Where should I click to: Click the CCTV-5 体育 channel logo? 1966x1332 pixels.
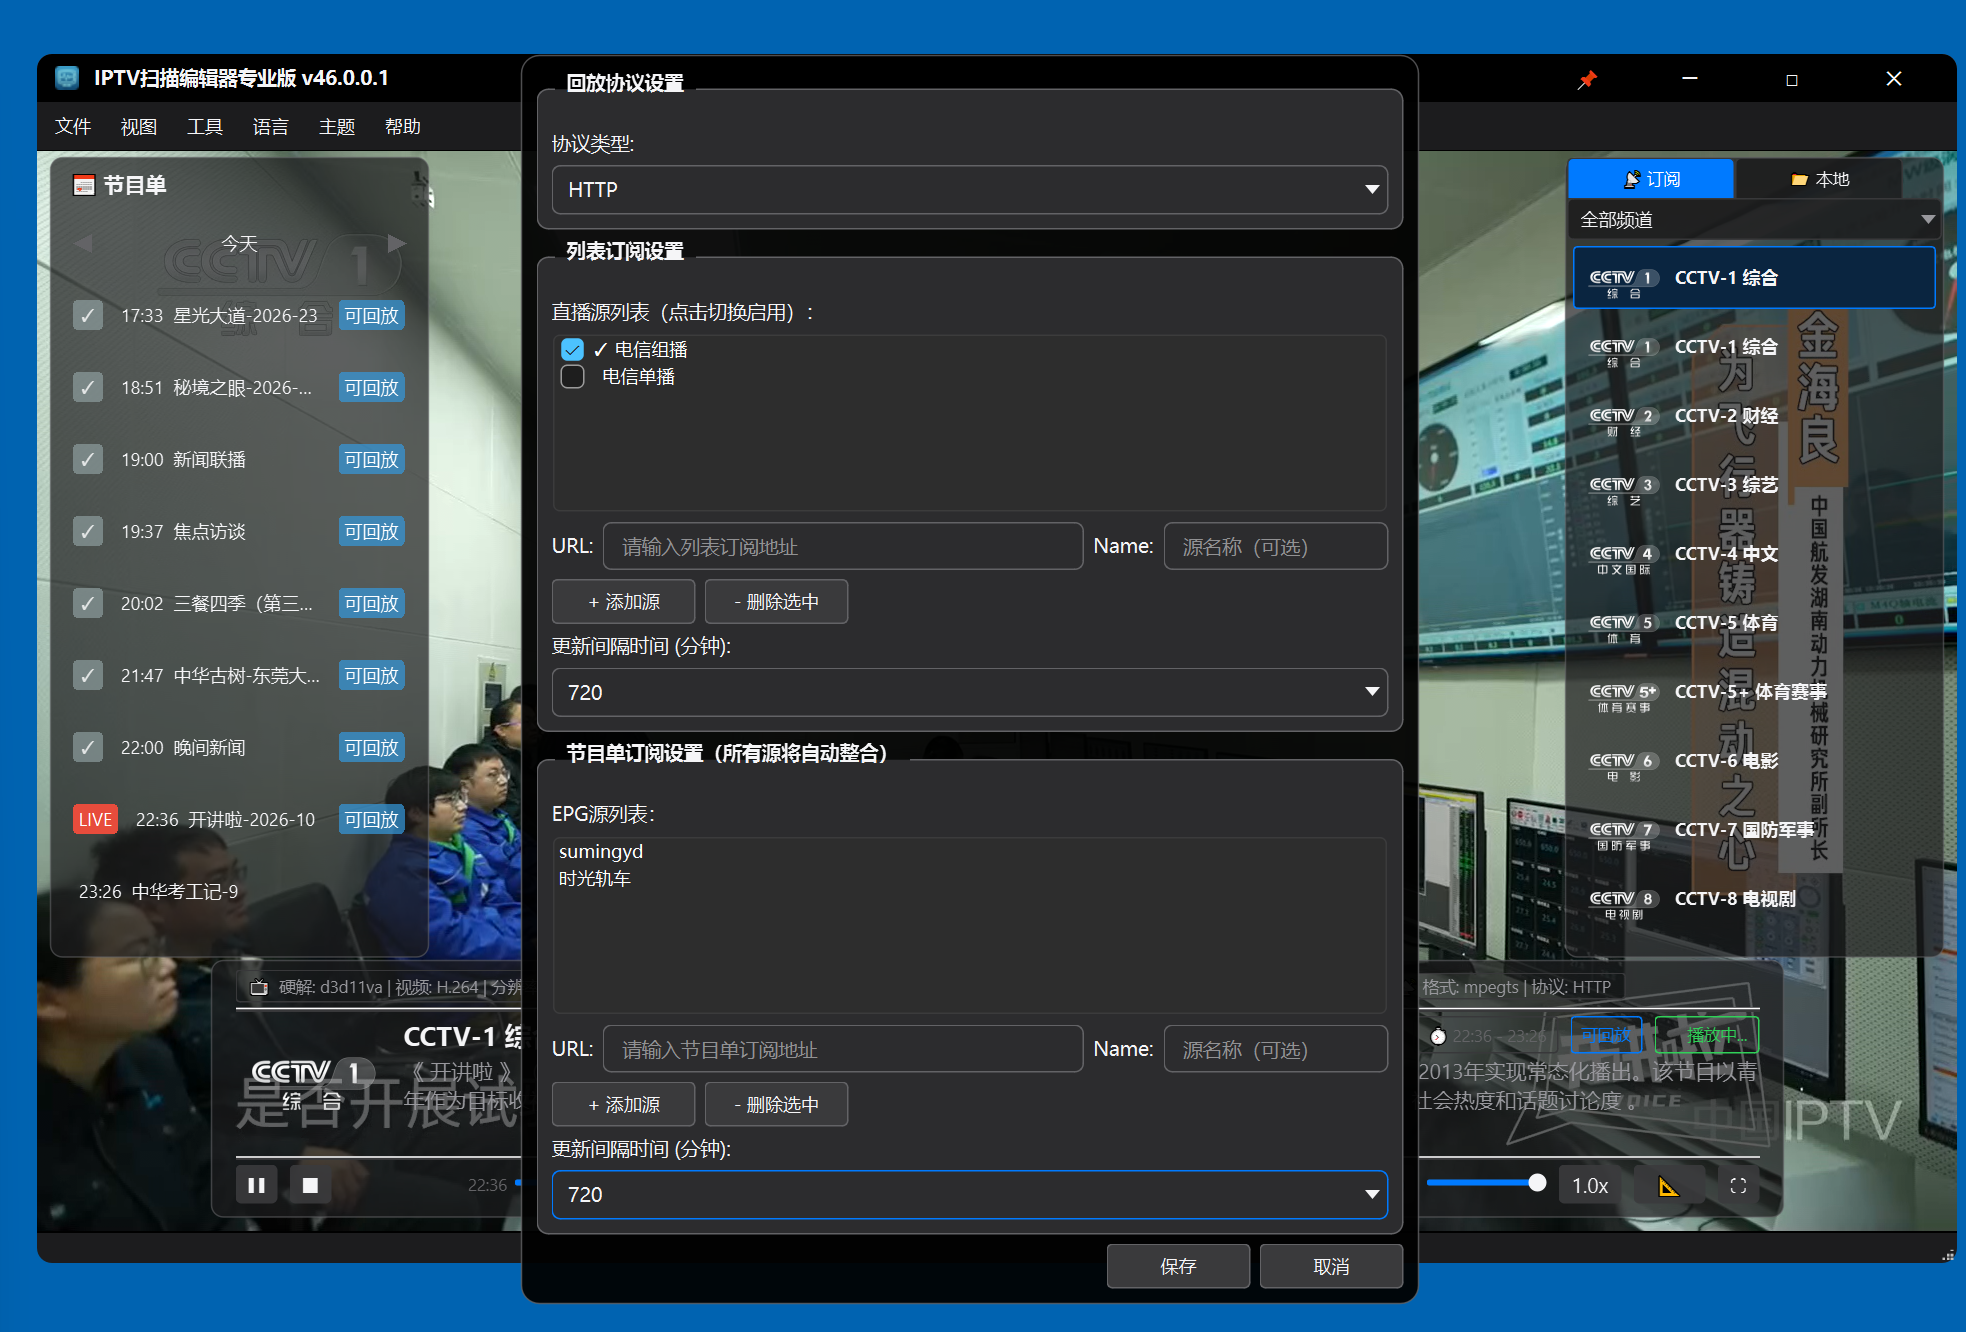click(1624, 628)
